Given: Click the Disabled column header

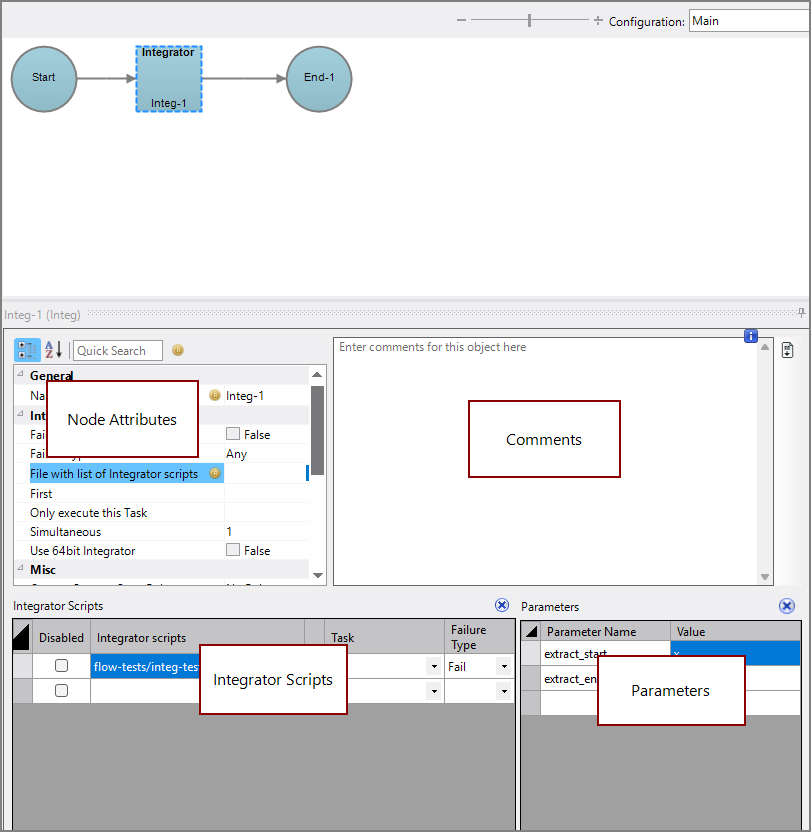Looking at the screenshot, I should coord(61,637).
